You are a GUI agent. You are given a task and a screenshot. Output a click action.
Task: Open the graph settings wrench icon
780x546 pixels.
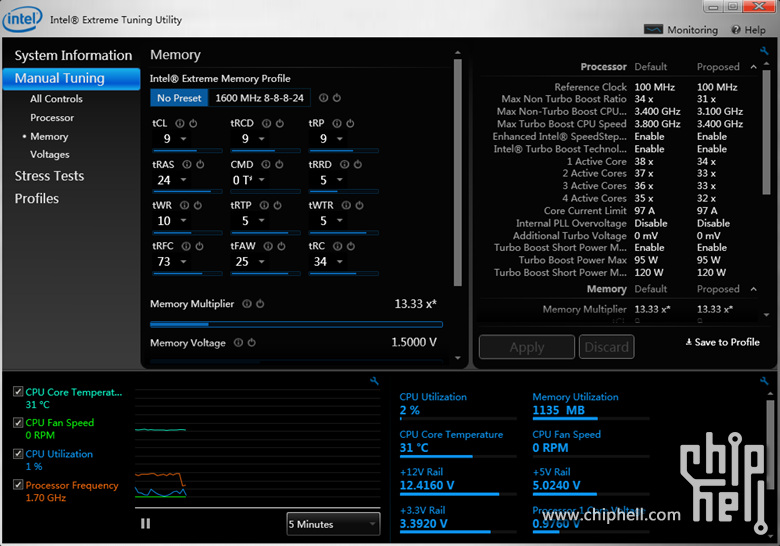375,381
